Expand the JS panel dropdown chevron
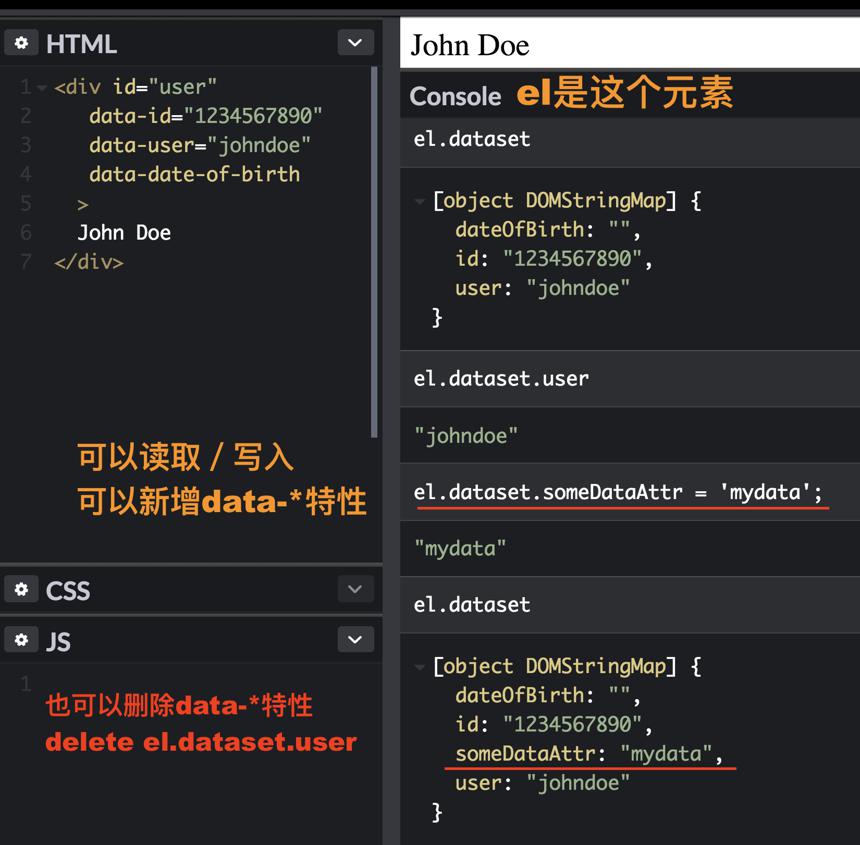This screenshot has height=845, width=860. (355, 639)
